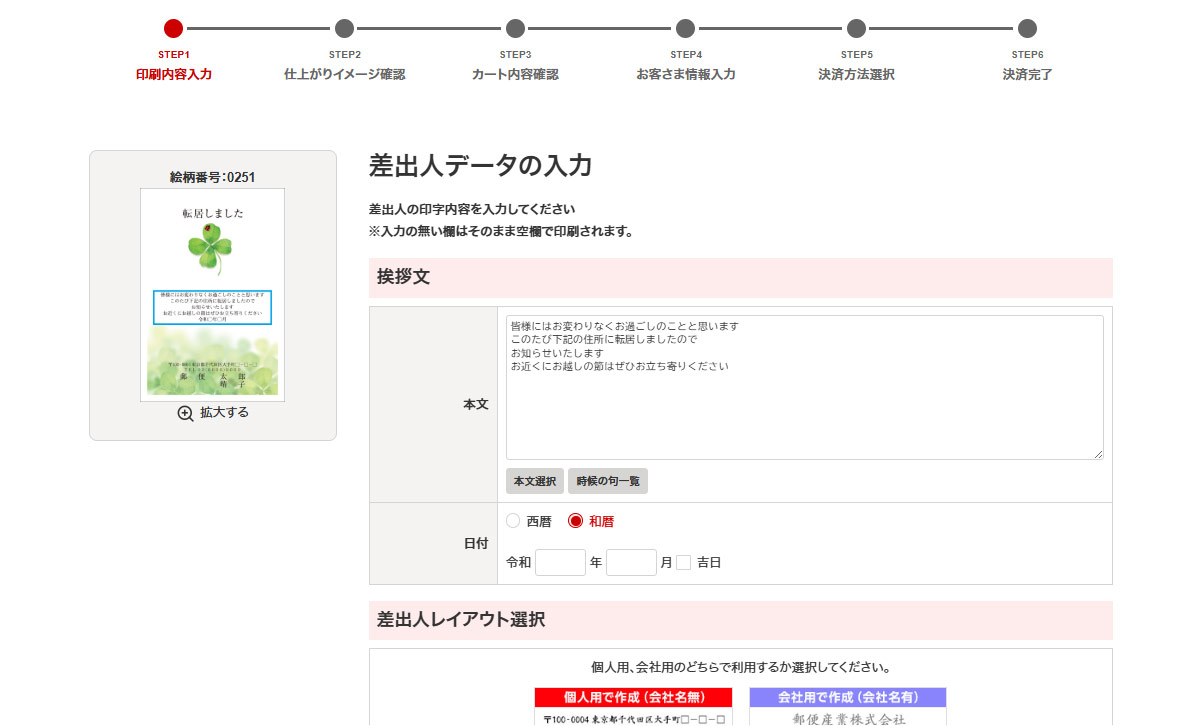This screenshot has width=1200, height=726.
Task: Click the red STEP1 circle in progress bar
Action: click(x=173, y=29)
